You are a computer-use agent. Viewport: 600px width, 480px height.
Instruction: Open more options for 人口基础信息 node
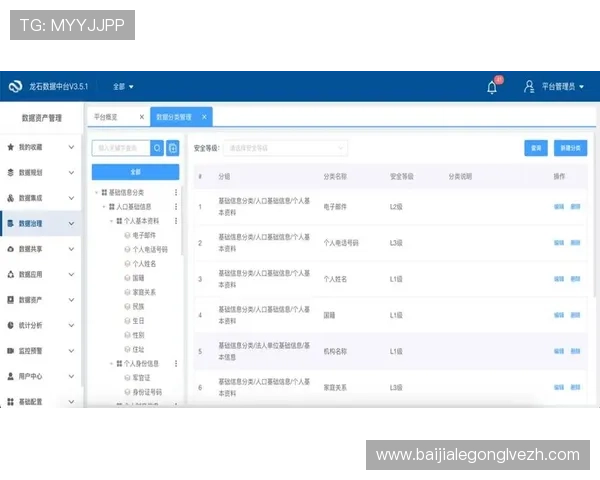tap(177, 206)
